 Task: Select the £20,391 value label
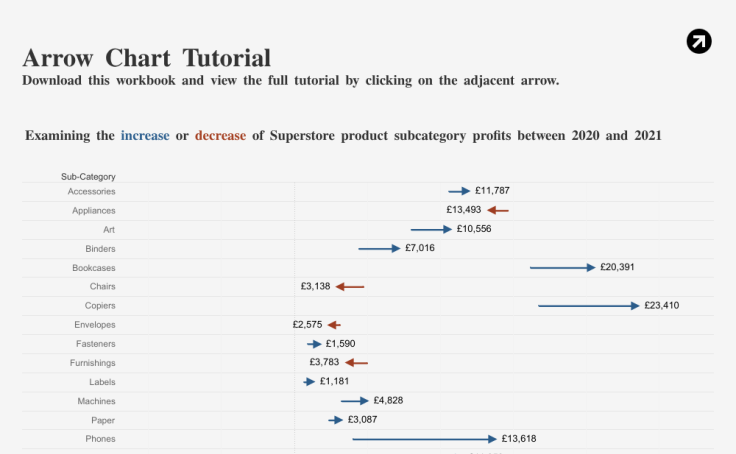[617, 267]
